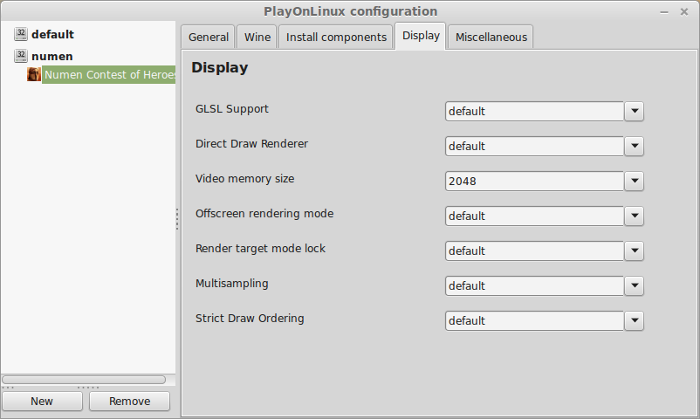
Task: Open Offscreen rendering mode dropdown arrow
Action: click(x=634, y=216)
